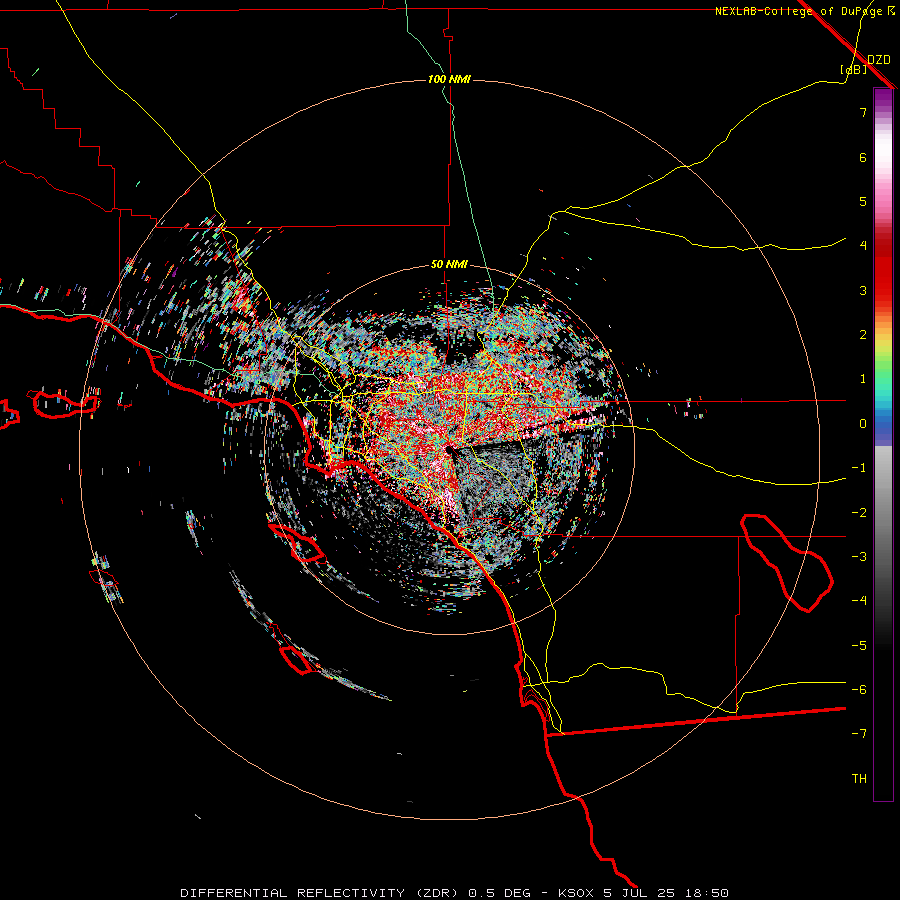Click the 50 NMI range ring label

(449, 265)
